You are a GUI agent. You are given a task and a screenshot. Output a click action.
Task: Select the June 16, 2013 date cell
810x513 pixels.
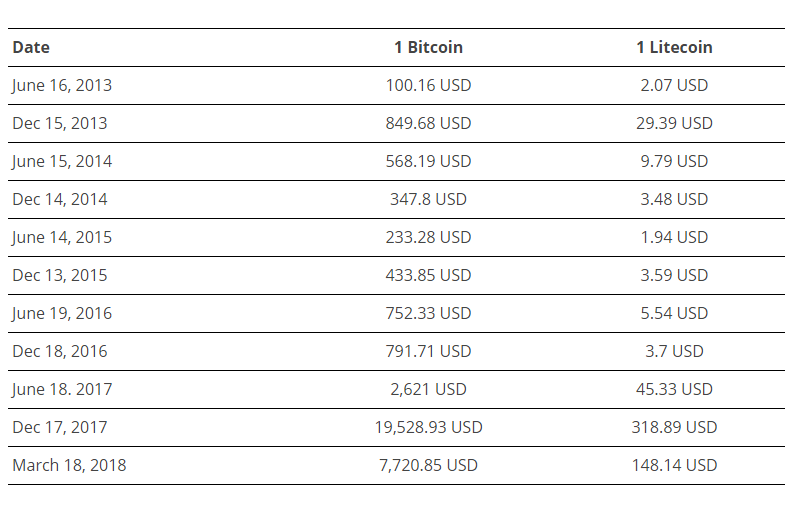click(62, 85)
